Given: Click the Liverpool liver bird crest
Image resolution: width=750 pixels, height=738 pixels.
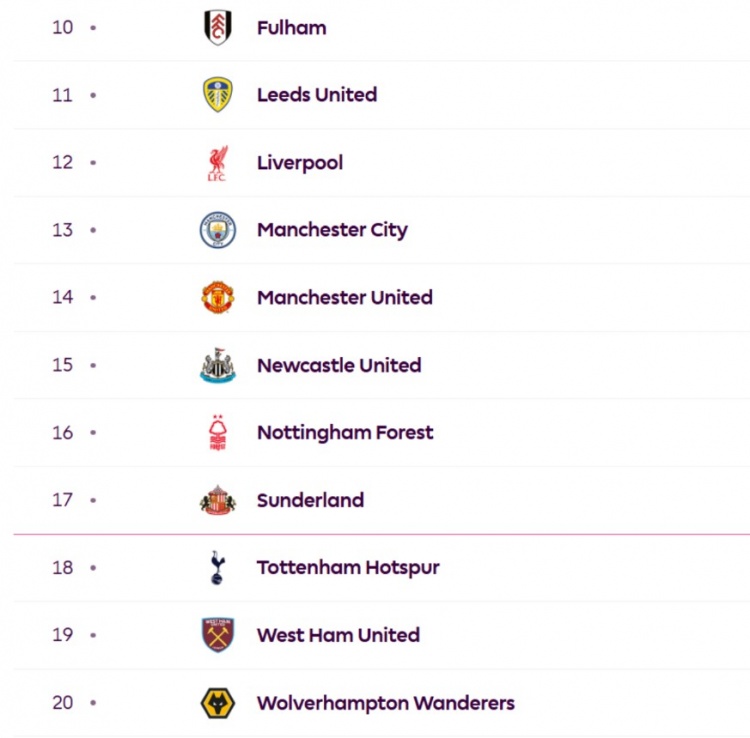Looking at the screenshot, I should (218, 163).
